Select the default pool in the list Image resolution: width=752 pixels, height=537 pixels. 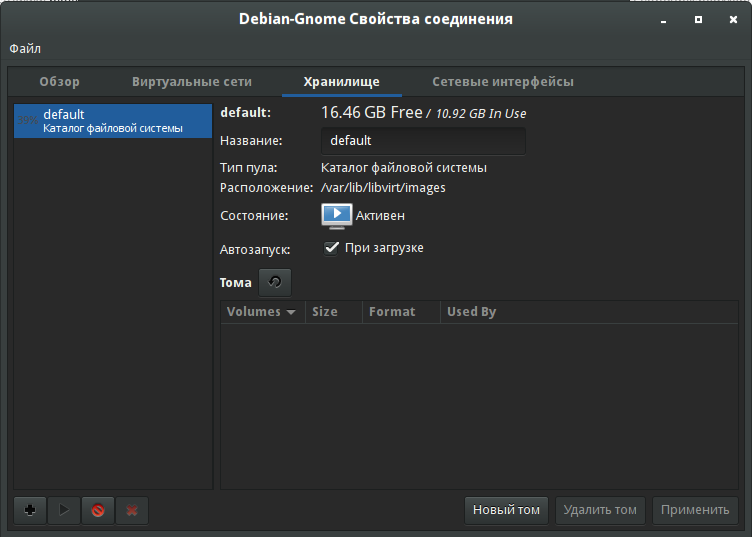pyautogui.click(x=113, y=121)
